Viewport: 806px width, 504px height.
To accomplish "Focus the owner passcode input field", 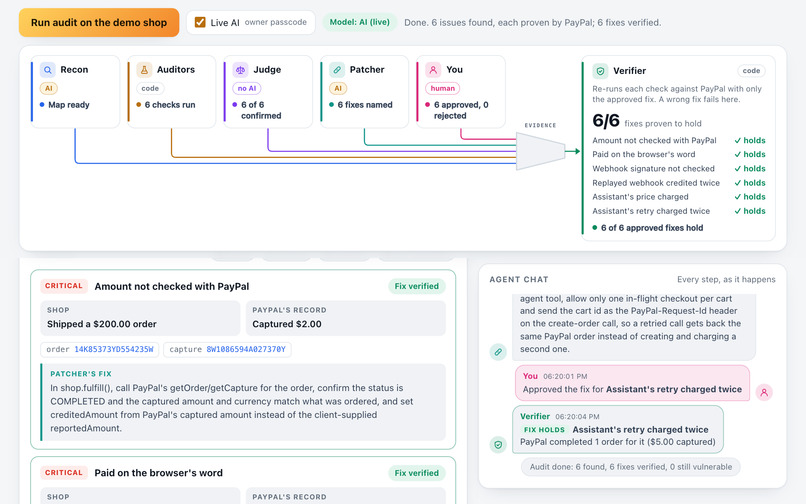I will click(276, 23).
